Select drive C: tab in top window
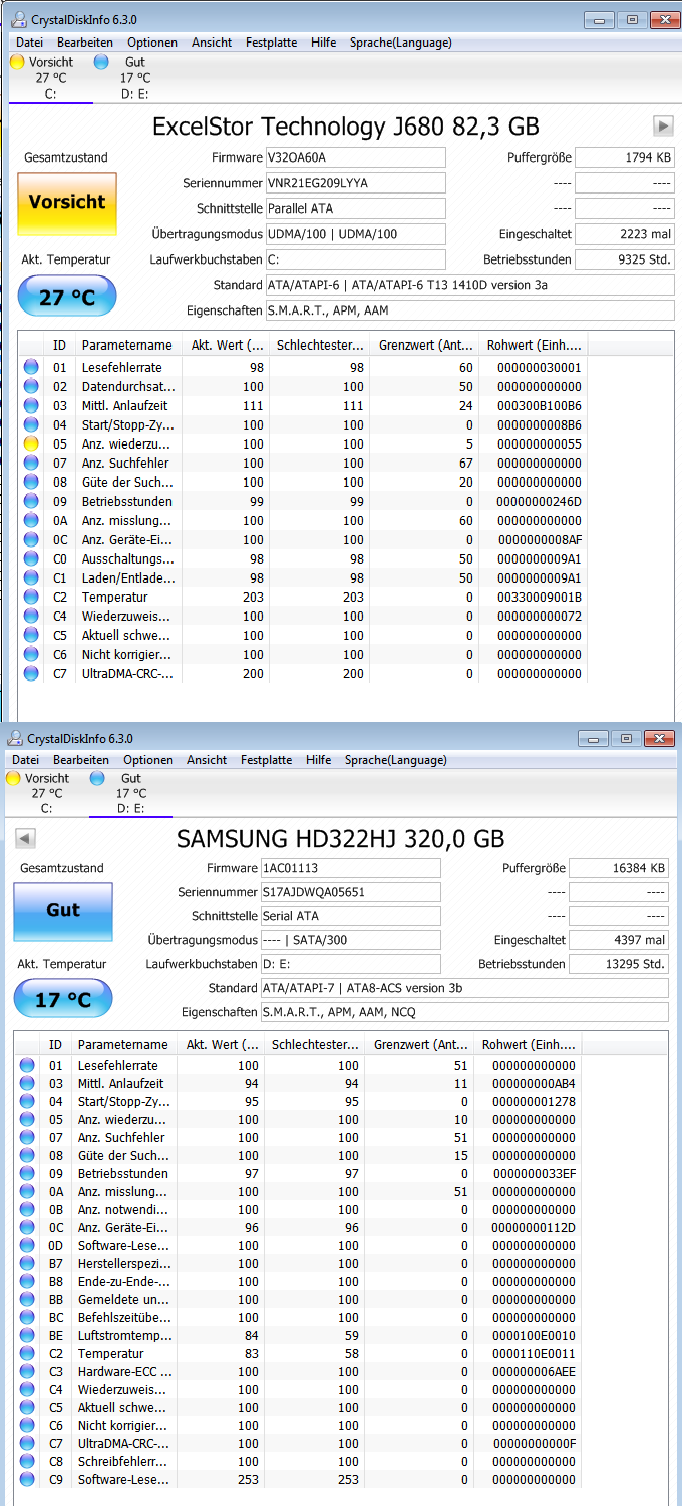This screenshot has height=1512, width=682. pyautogui.click(x=50, y=78)
